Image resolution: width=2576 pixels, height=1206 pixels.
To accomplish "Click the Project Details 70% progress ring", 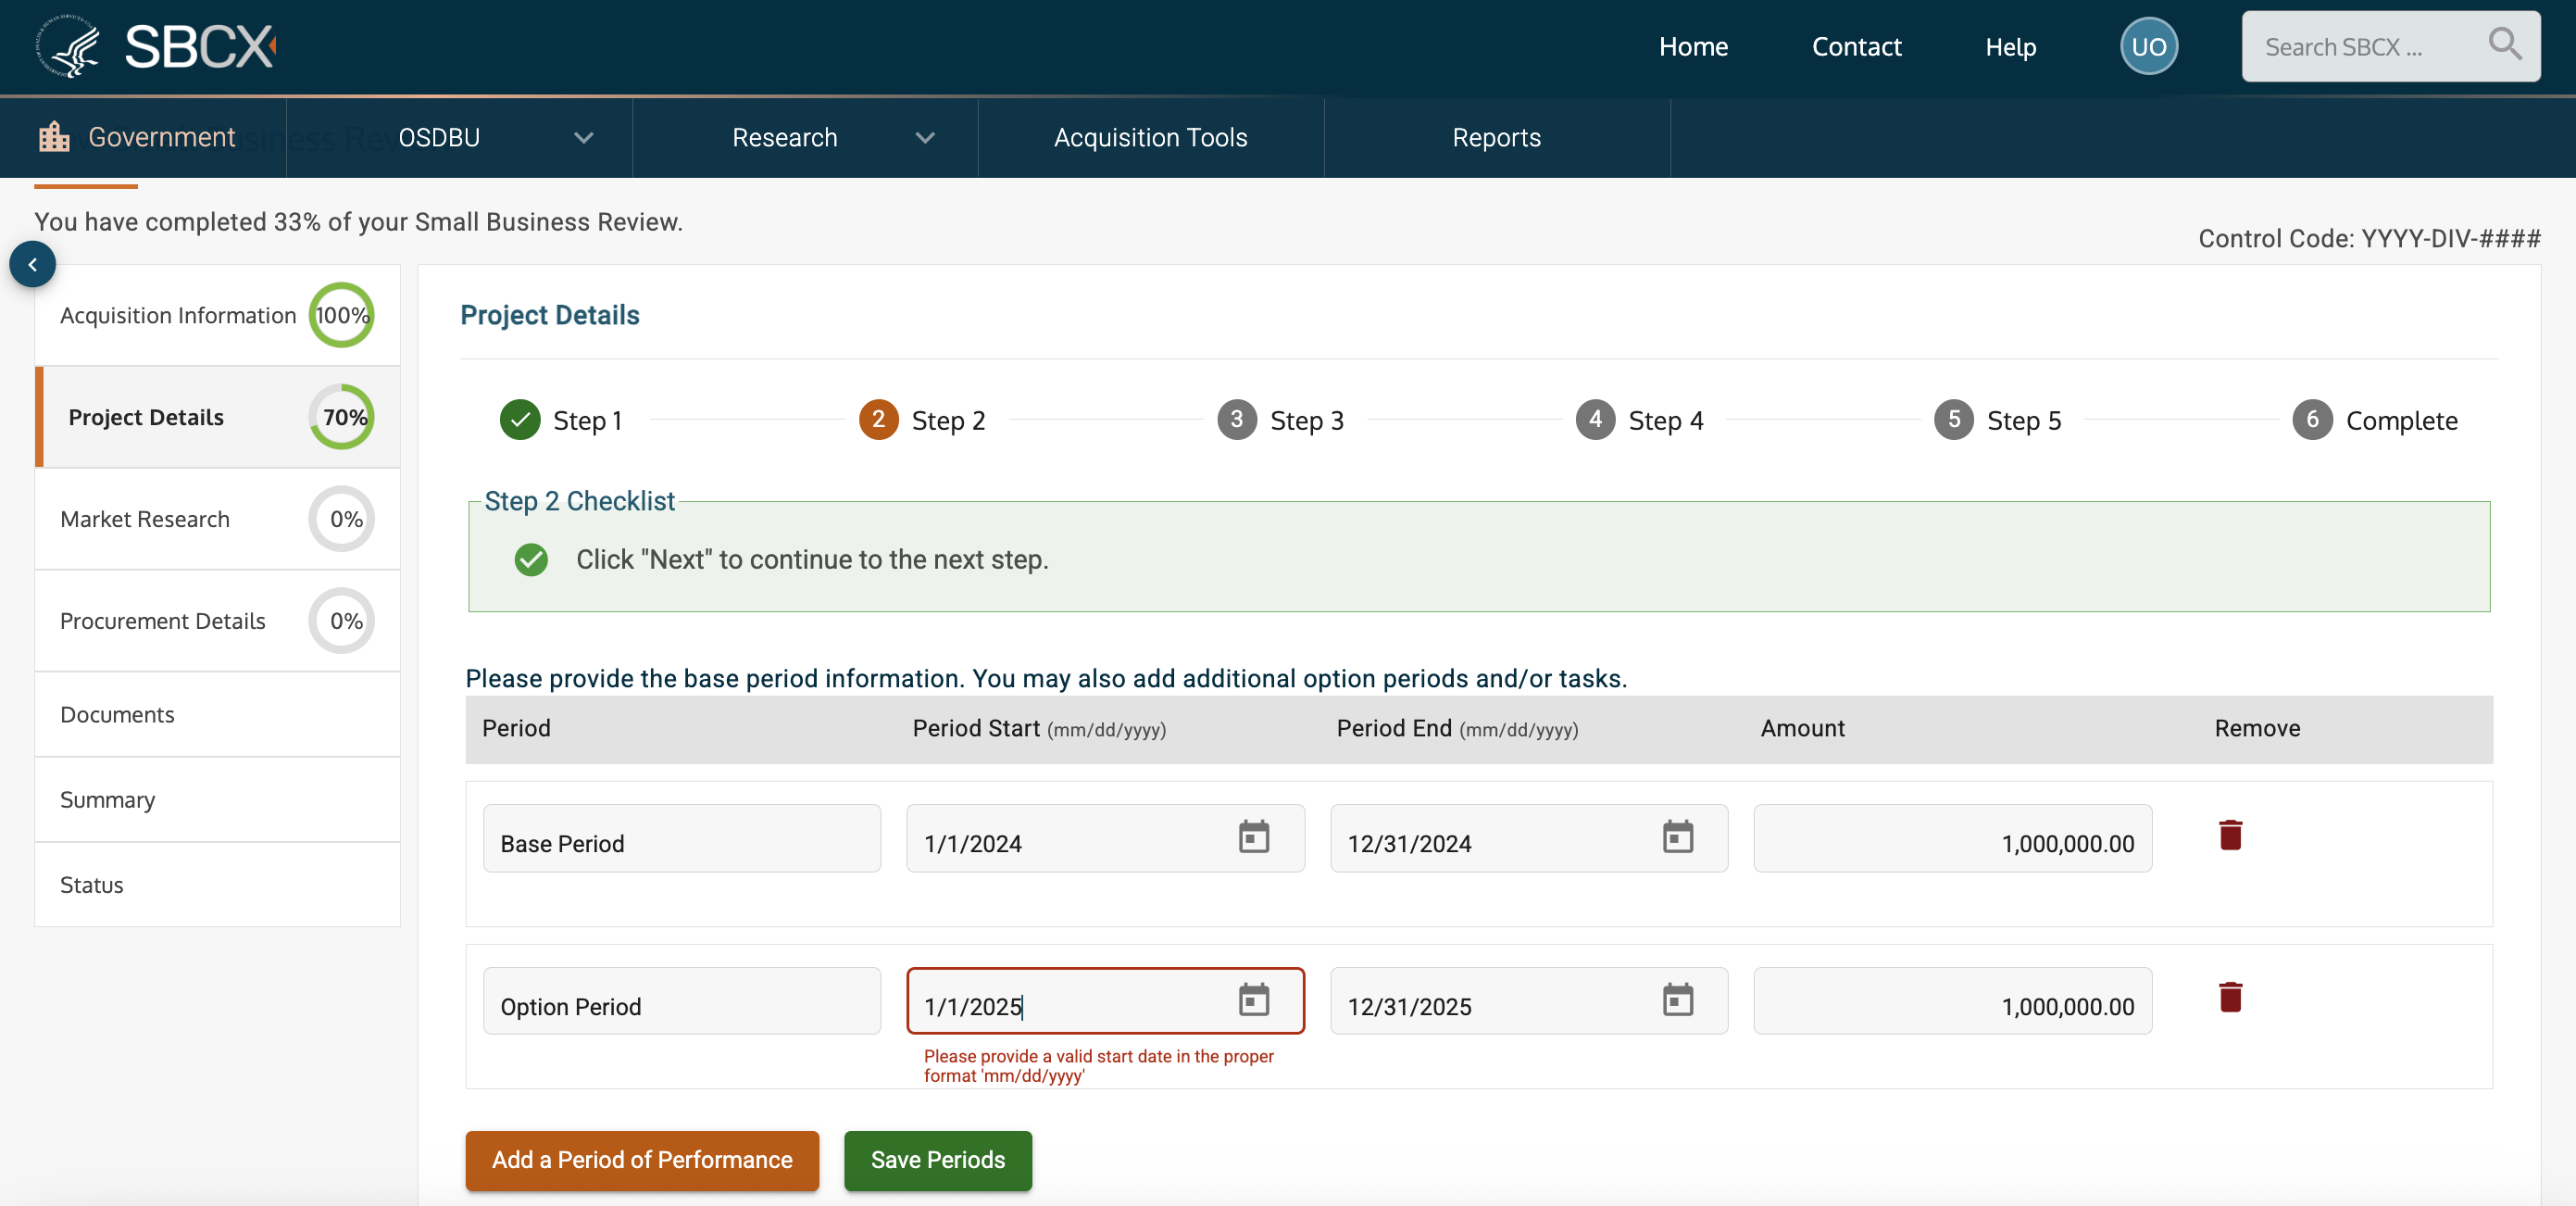I will point(342,417).
